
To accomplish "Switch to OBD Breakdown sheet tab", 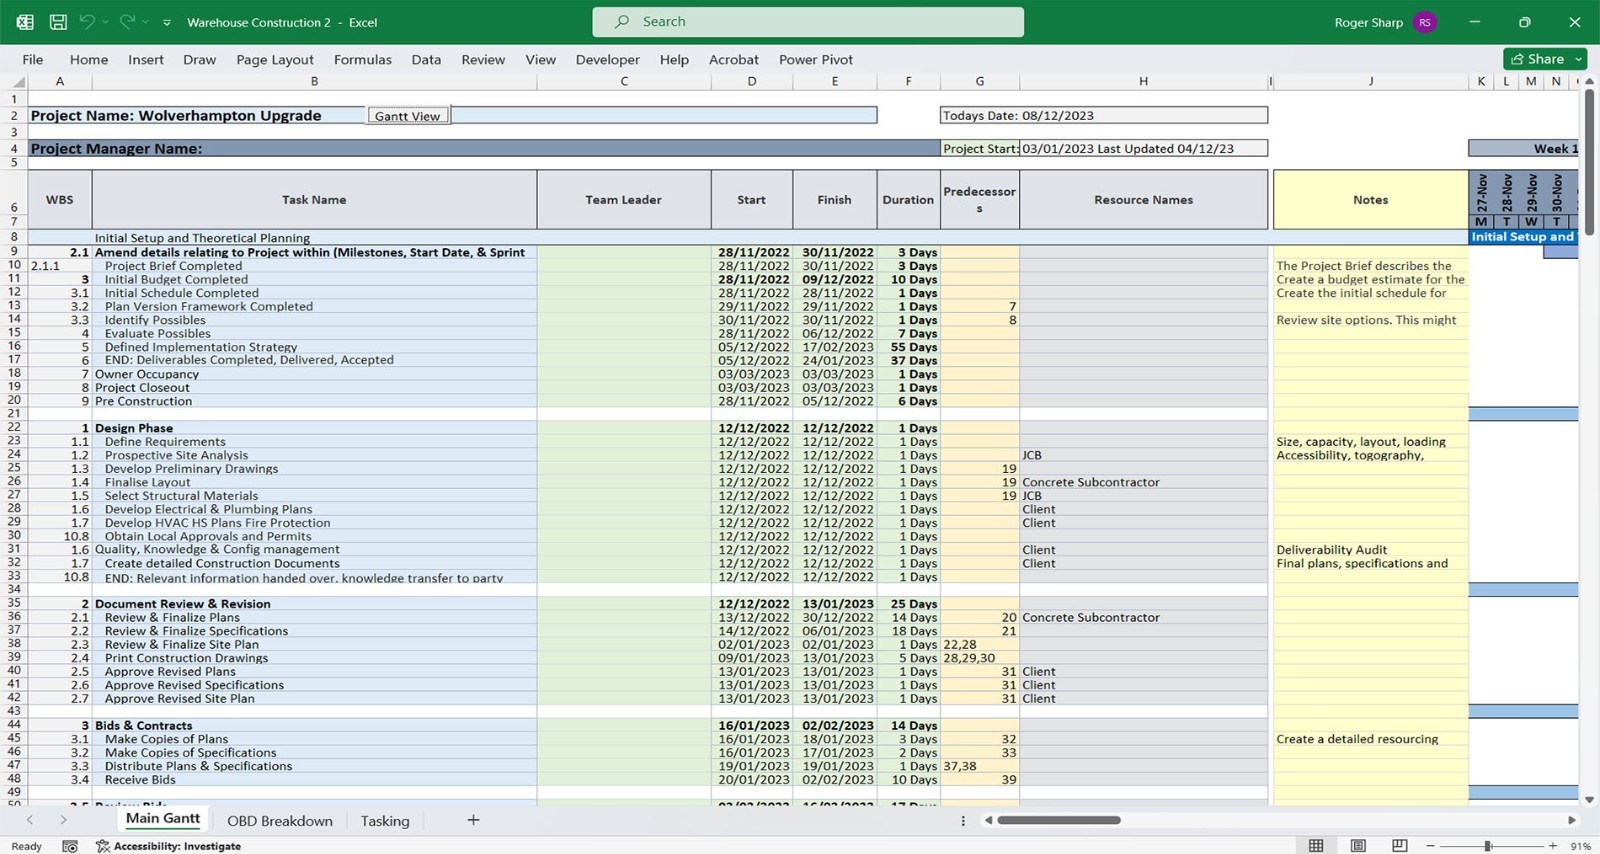I will click(280, 821).
